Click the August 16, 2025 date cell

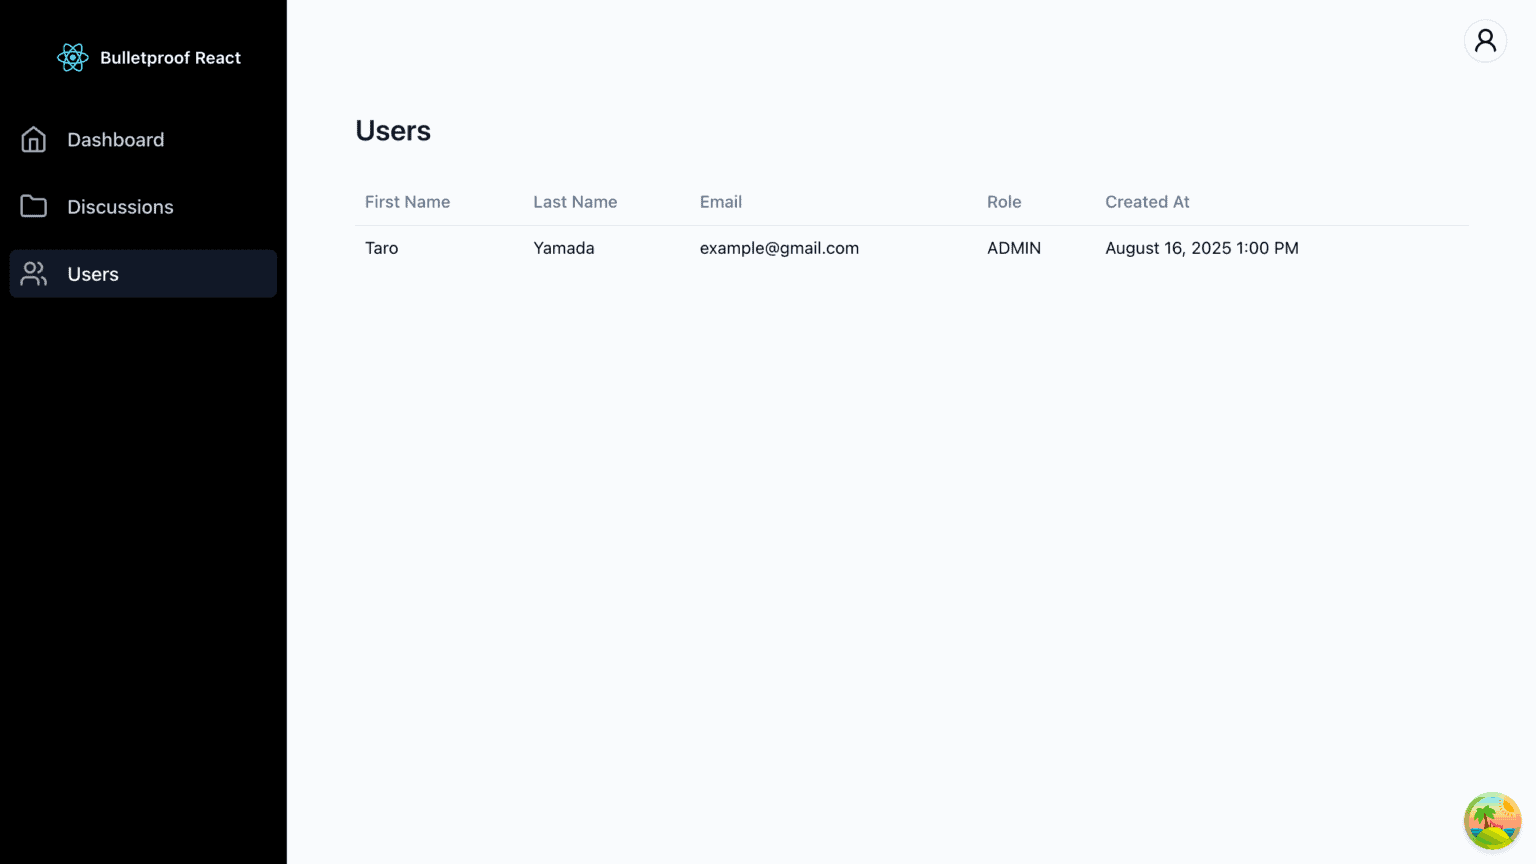tap(1201, 248)
